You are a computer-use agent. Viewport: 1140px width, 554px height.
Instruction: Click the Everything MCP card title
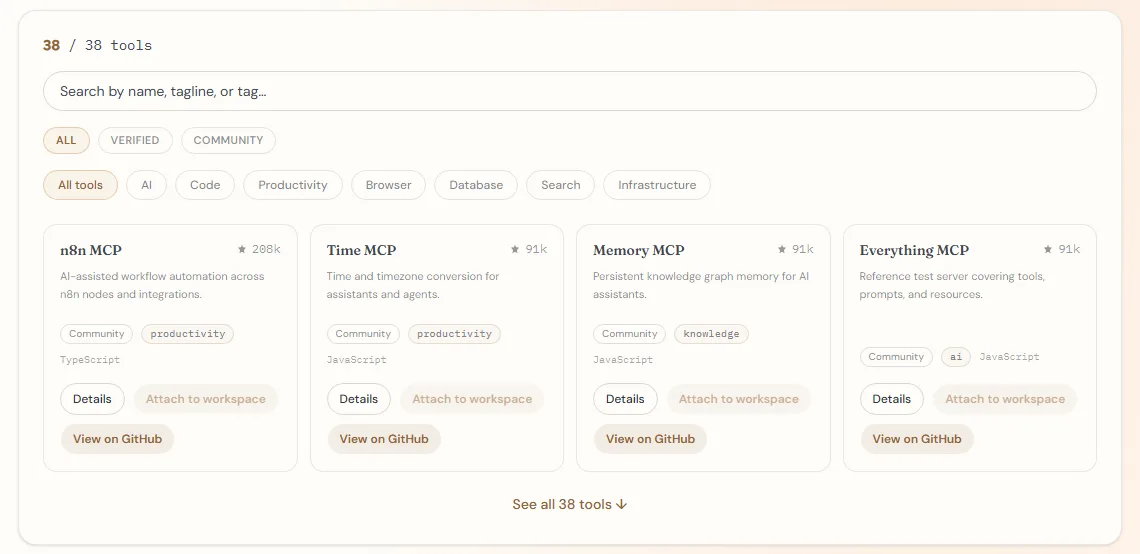914,250
